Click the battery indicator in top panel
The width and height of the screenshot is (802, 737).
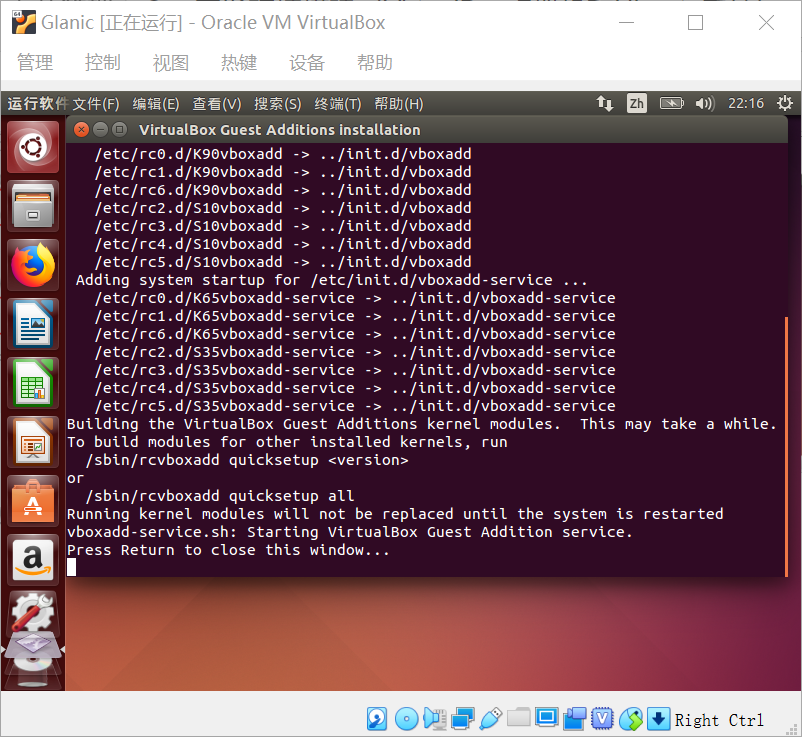pos(672,104)
